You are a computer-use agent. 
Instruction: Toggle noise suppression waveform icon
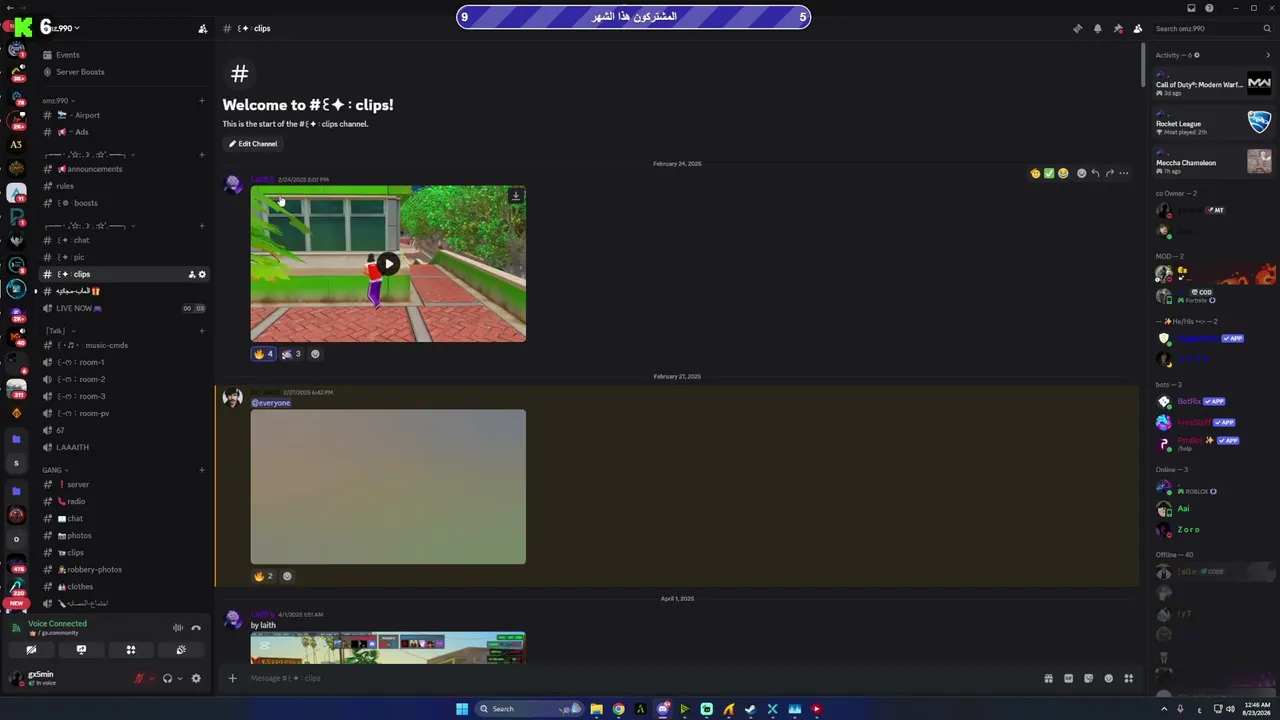[178, 628]
